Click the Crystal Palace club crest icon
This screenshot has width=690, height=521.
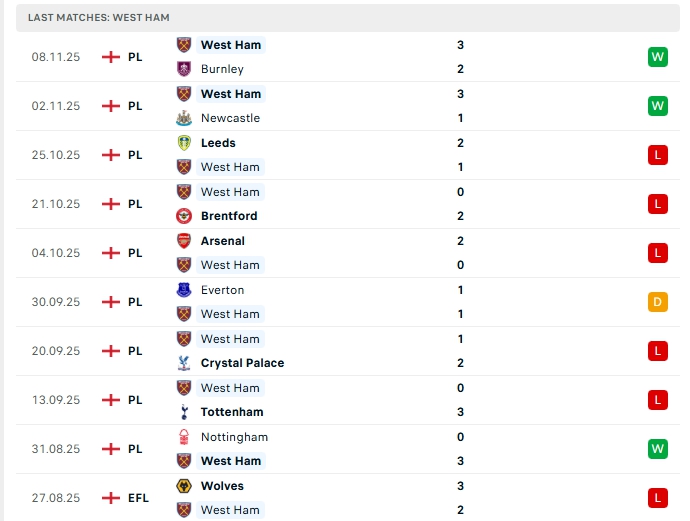[x=183, y=363]
